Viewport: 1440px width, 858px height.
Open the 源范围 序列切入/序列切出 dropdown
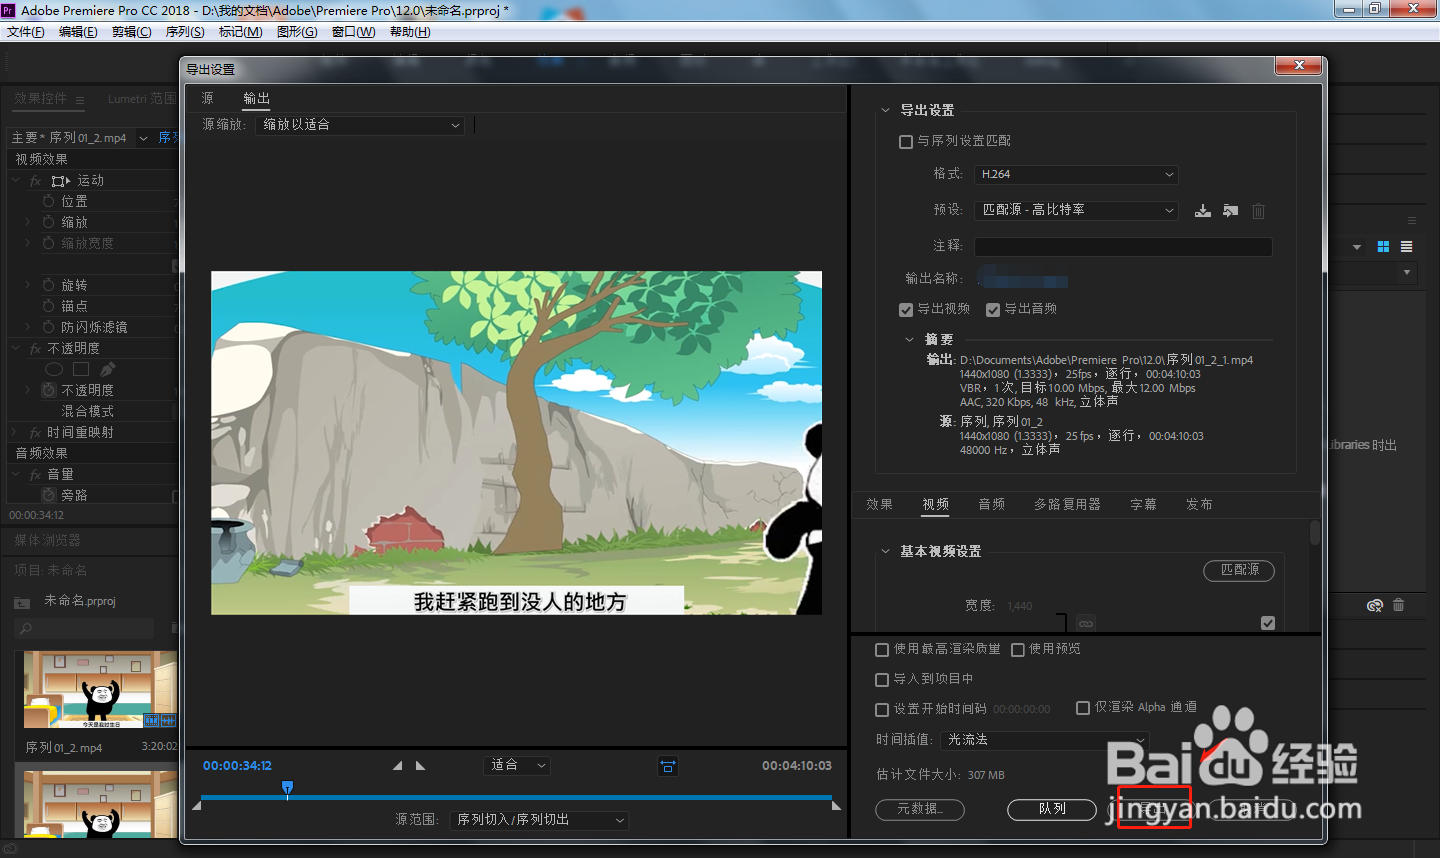(539, 820)
